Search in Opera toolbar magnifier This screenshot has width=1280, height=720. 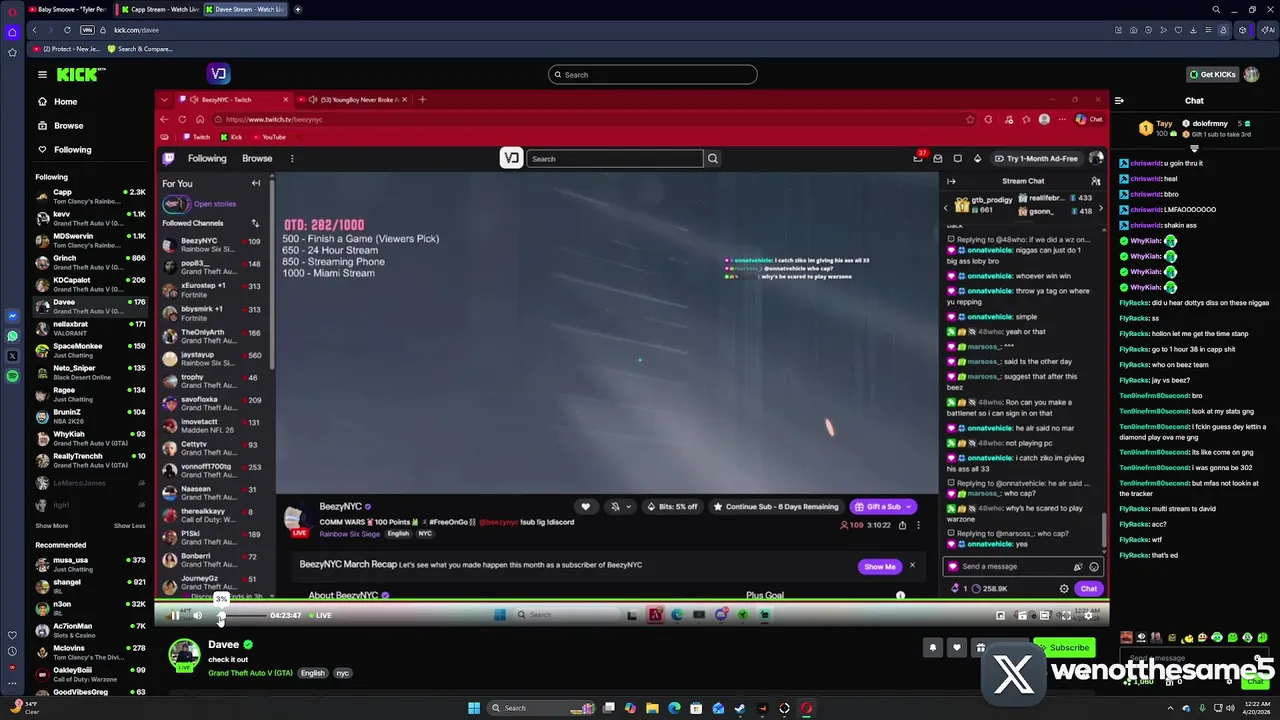1216,9
